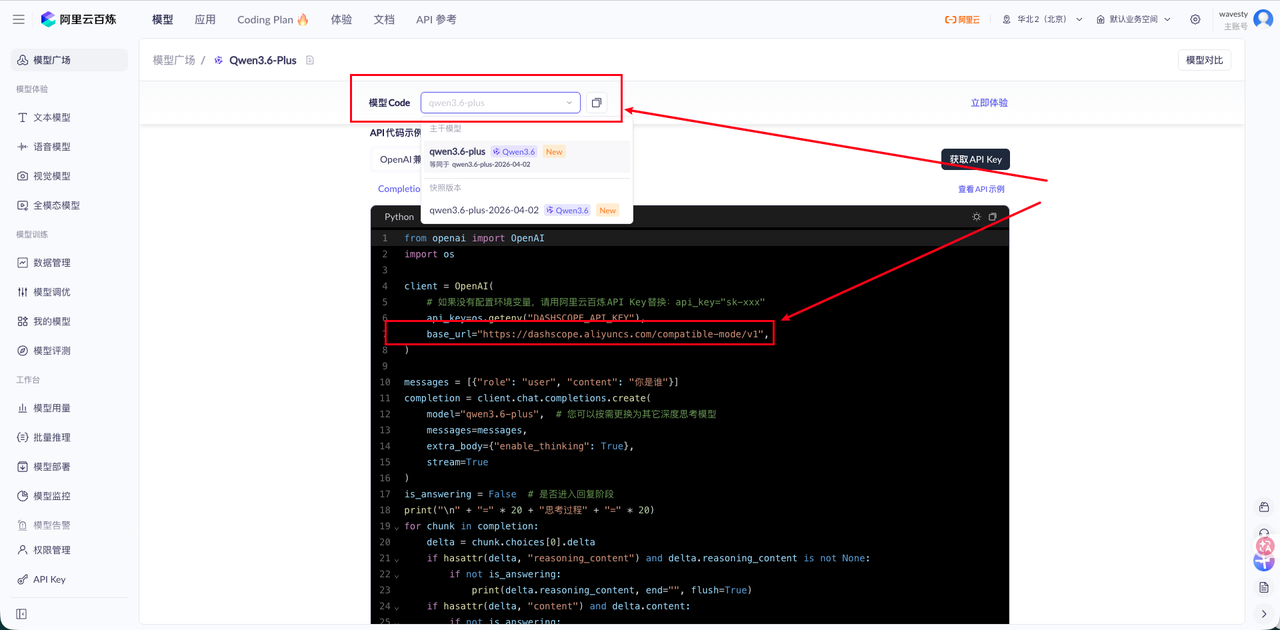The width and height of the screenshot is (1280, 630).
Task: Click the "from openai import OpenAI" line
Action: pyautogui.click(x=474, y=238)
